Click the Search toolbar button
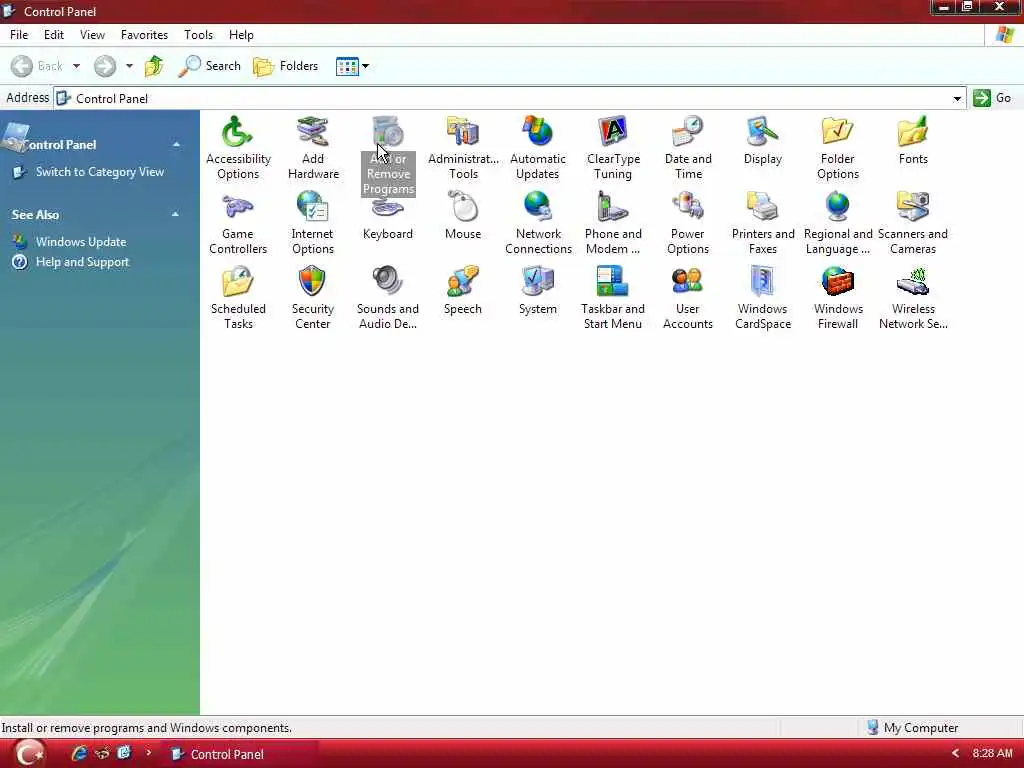This screenshot has height=768, width=1024. tap(210, 66)
